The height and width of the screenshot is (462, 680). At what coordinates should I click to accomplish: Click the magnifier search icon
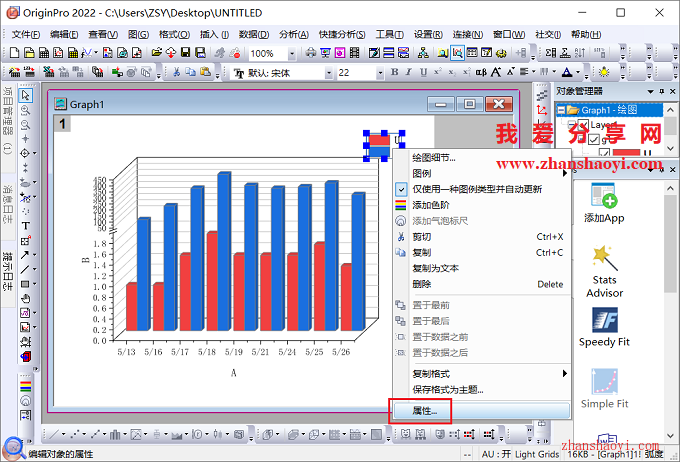[x=14, y=448]
